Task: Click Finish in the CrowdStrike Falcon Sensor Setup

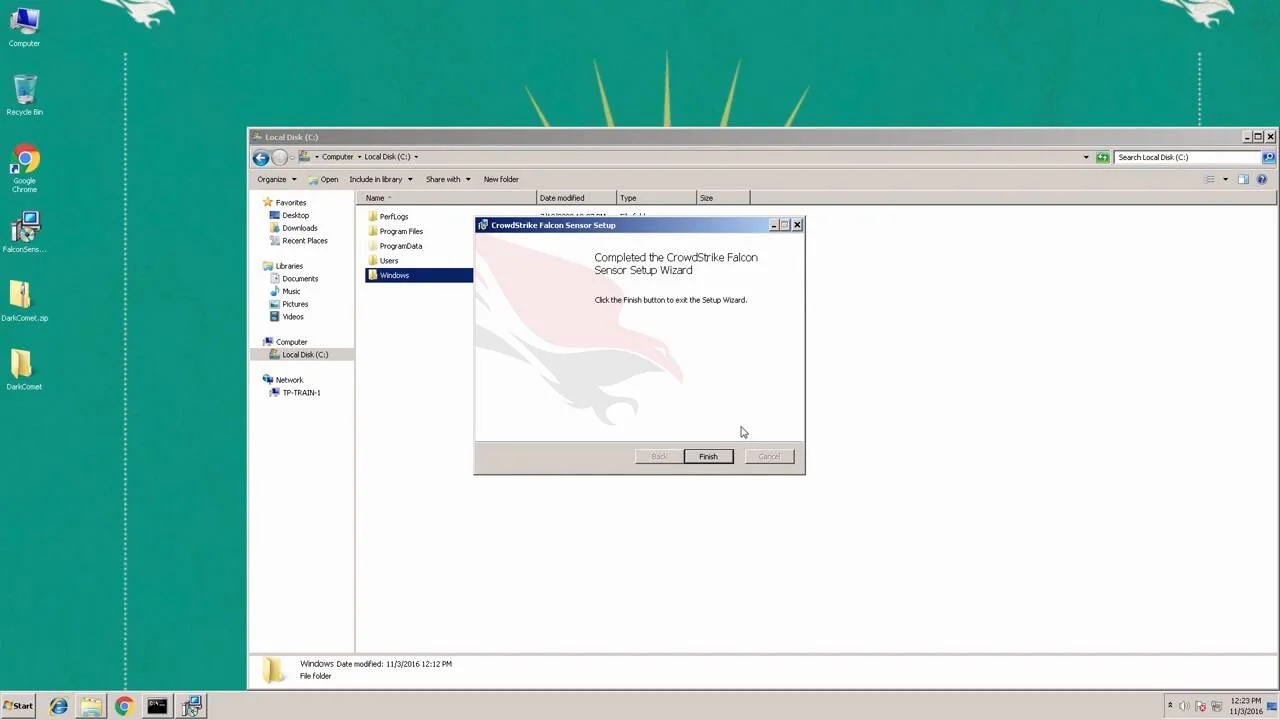Action: pyautogui.click(x=708, y=456)
